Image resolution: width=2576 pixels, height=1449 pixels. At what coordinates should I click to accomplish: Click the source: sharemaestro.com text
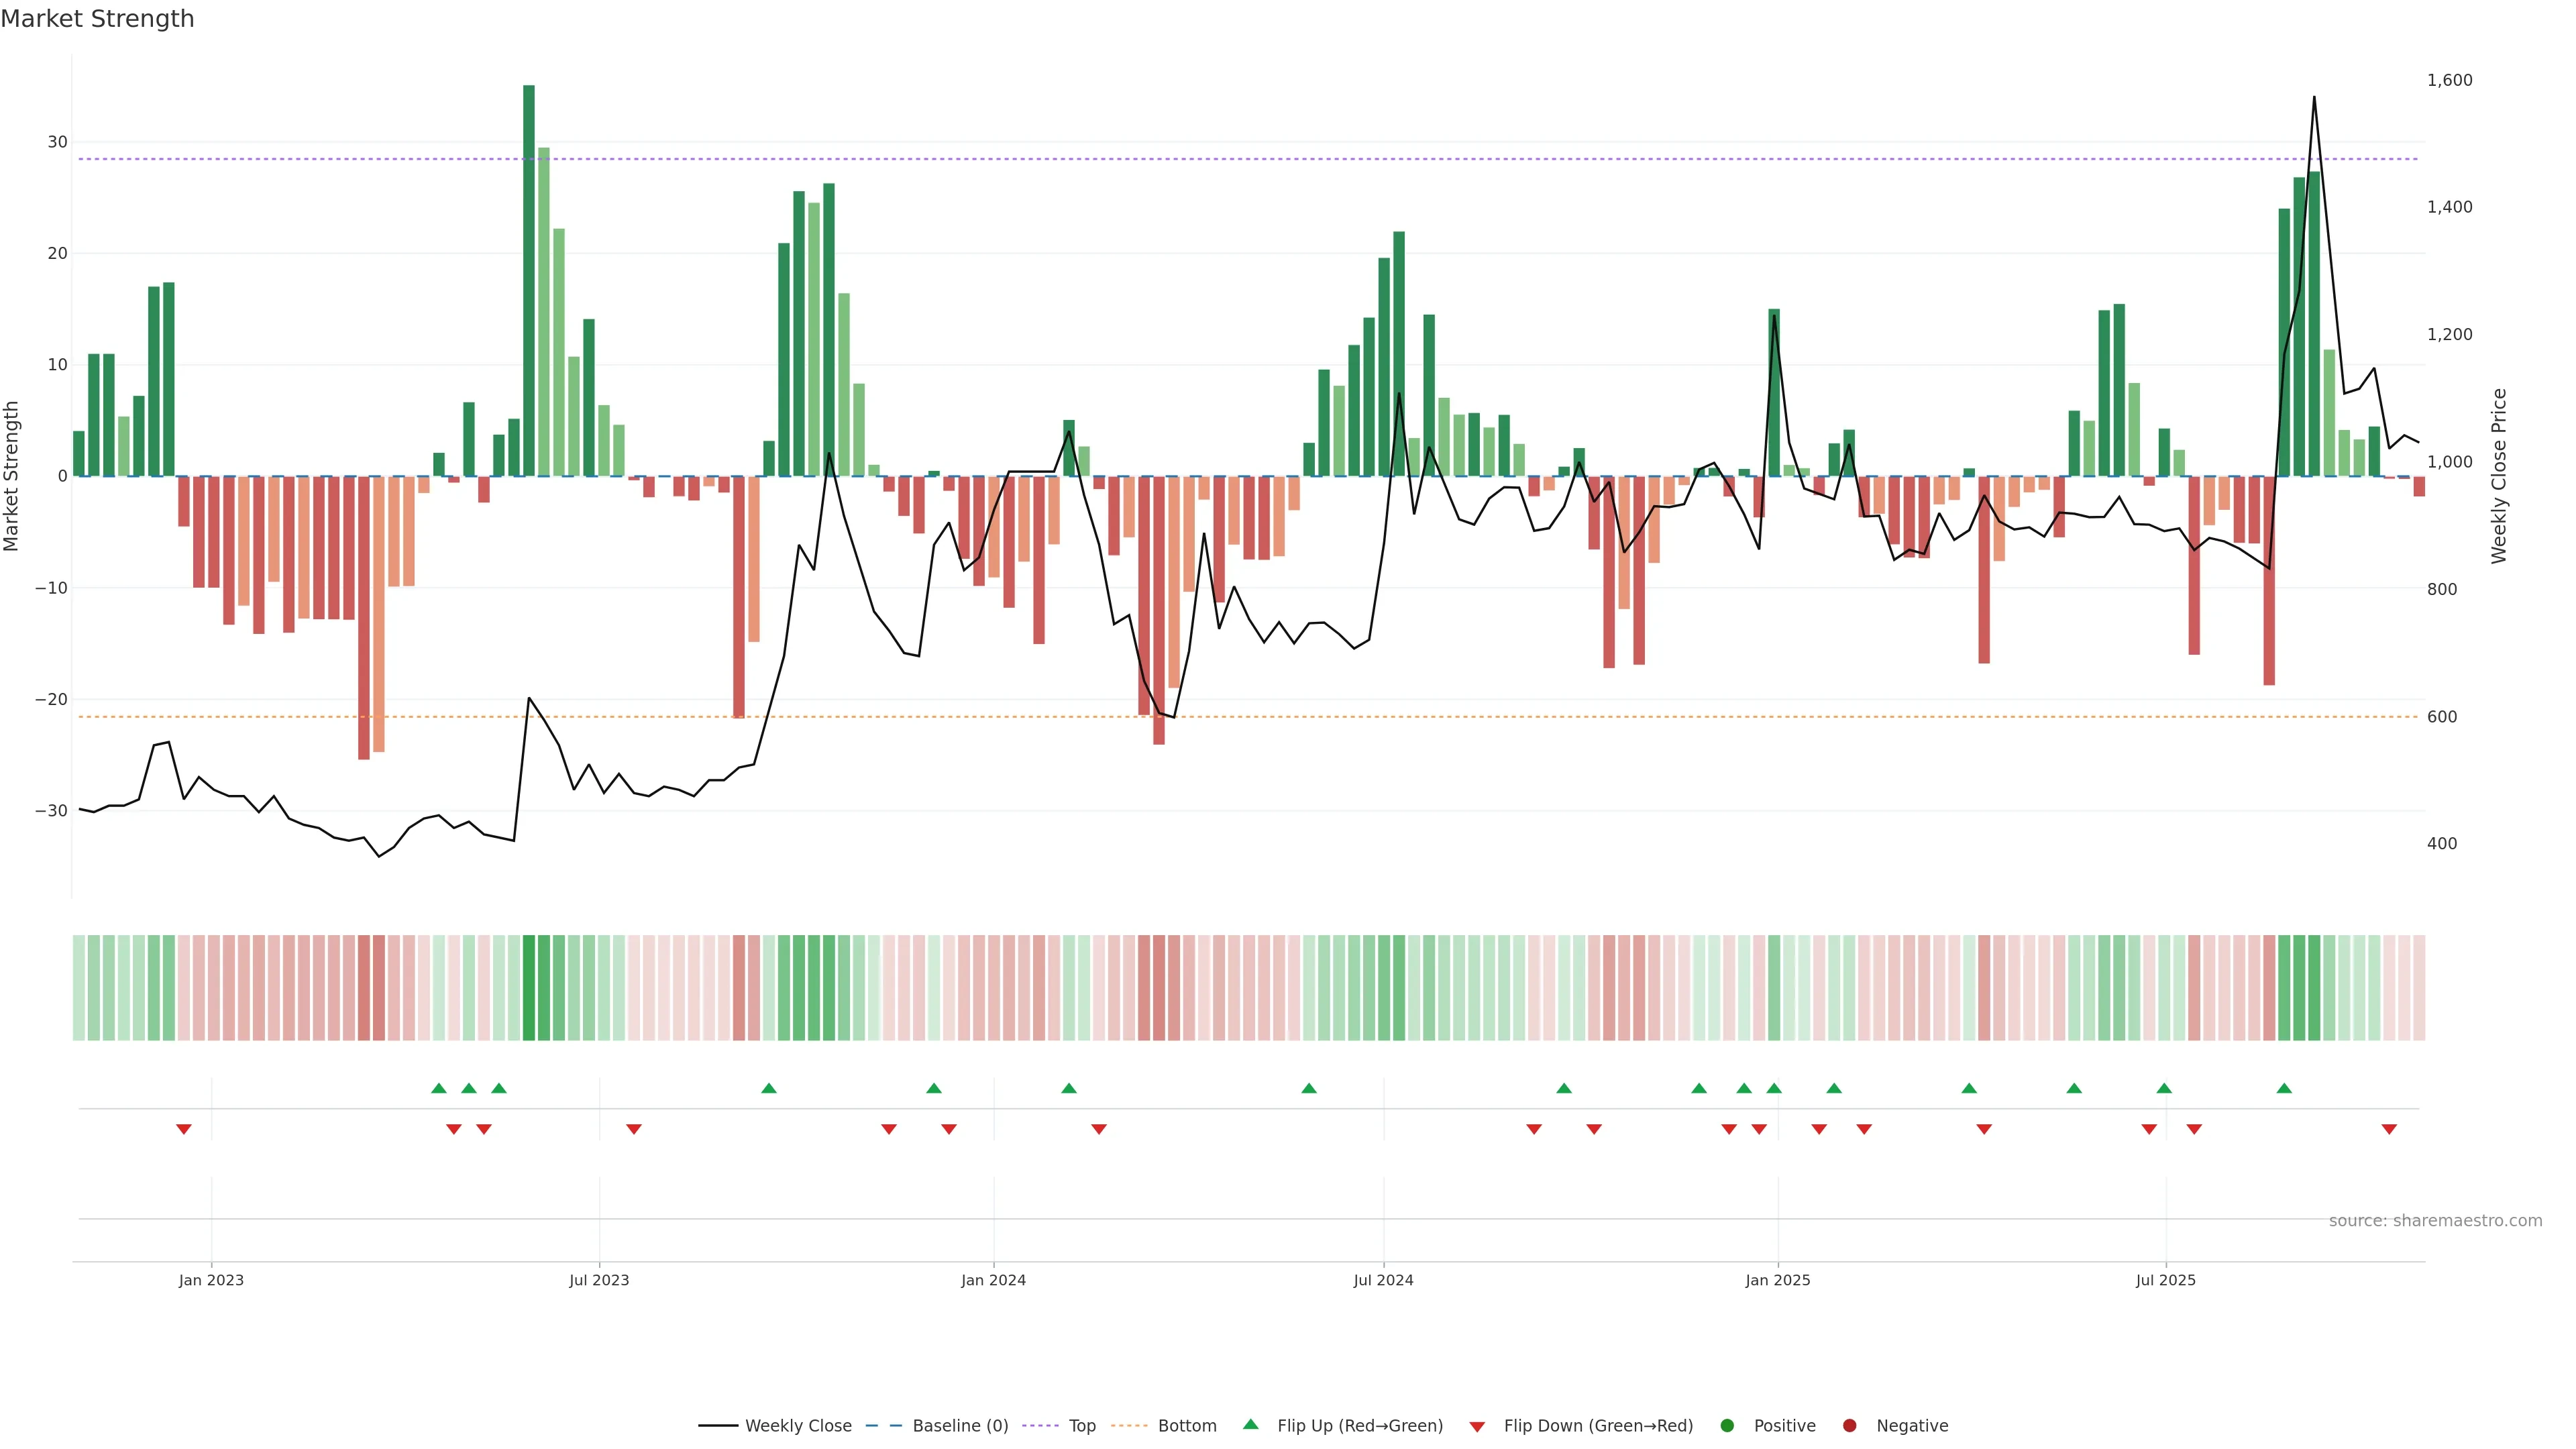click(x=2435, y=1220)
